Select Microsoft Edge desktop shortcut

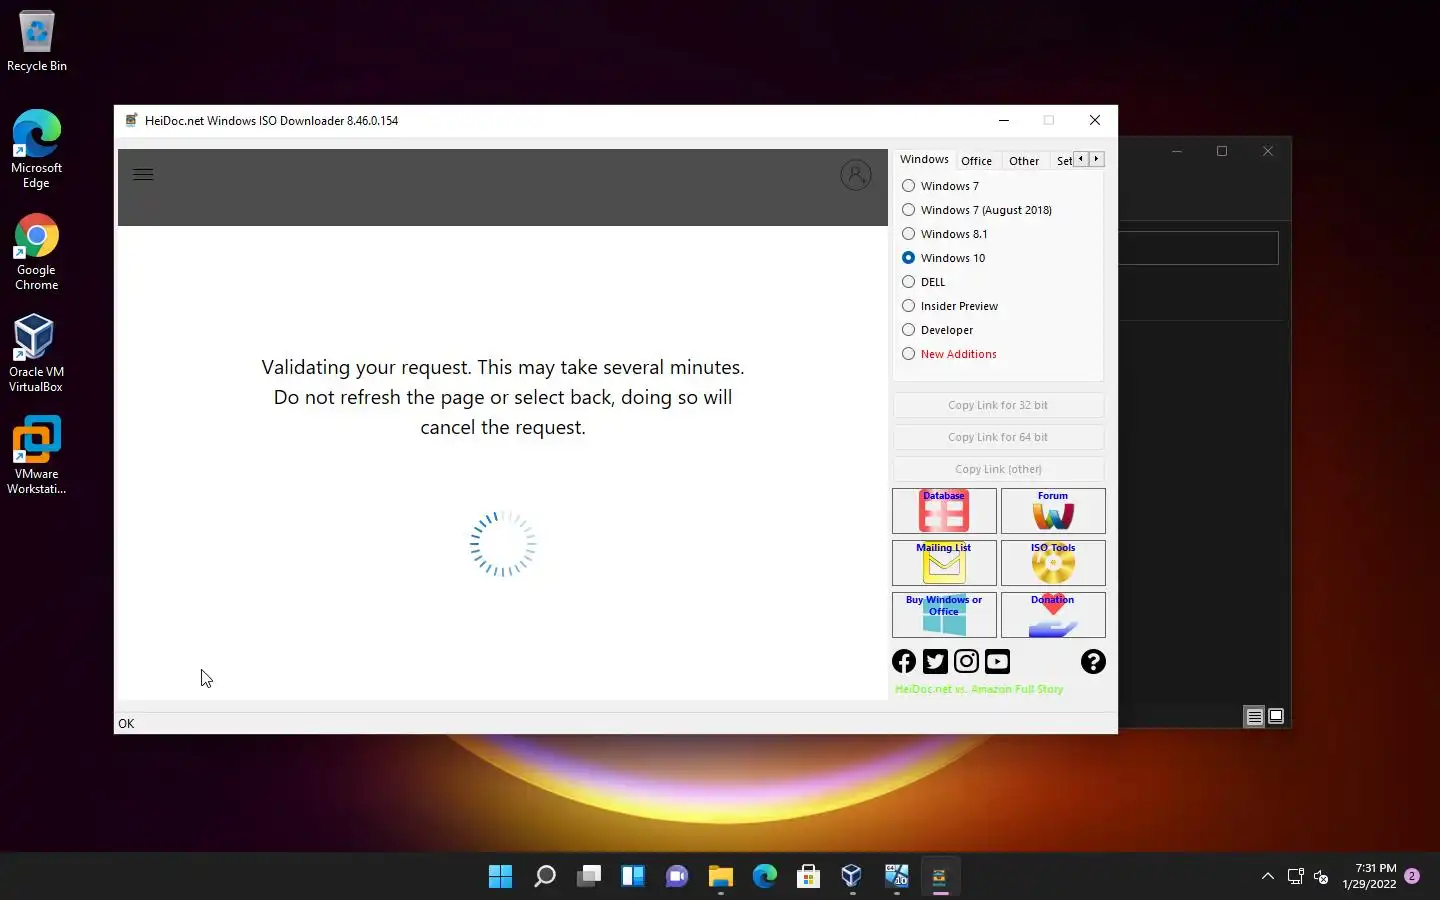(37, 149)
